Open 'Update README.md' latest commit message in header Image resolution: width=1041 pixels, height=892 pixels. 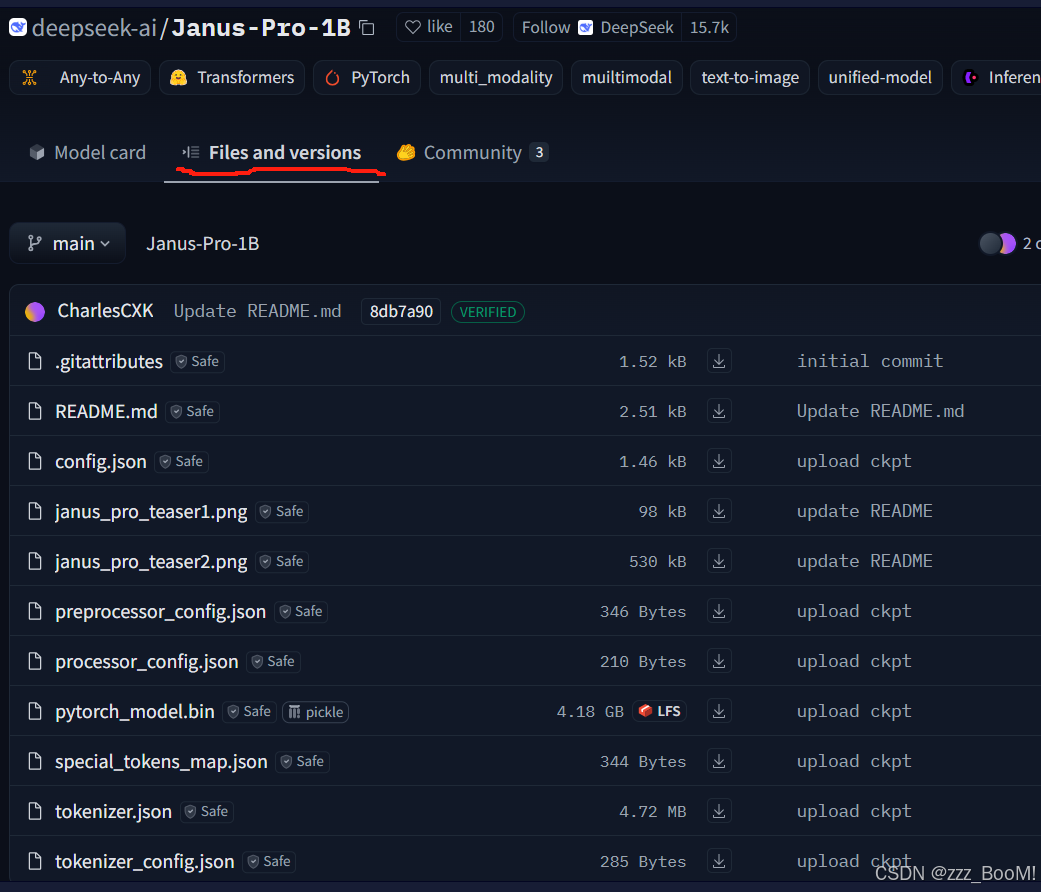click(258, 311)
